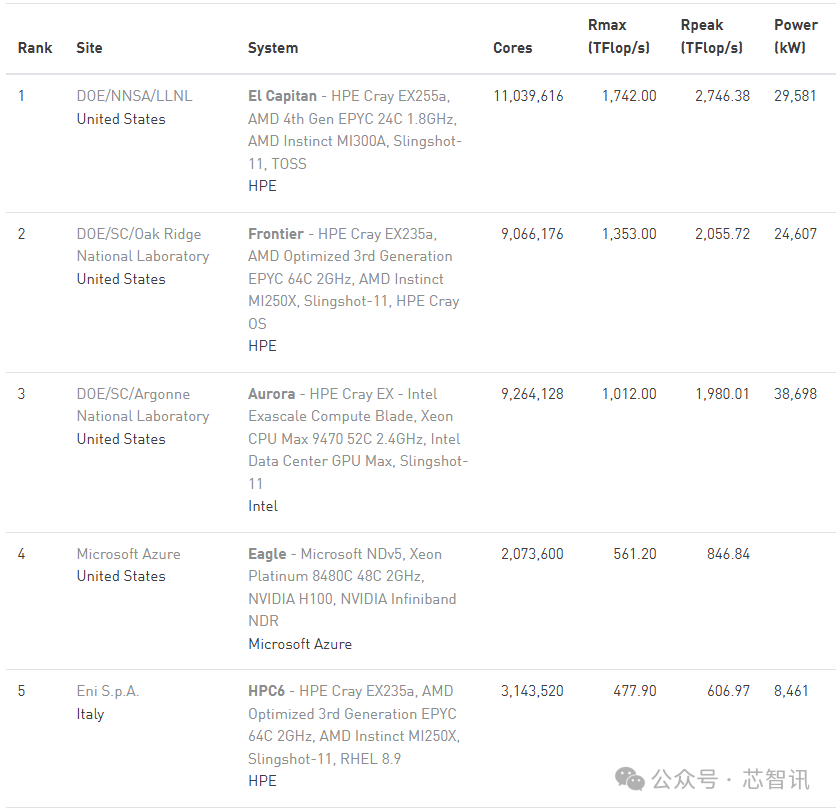
Task: Select the Eni S.p.A. site link
Action: pos(108,691)
